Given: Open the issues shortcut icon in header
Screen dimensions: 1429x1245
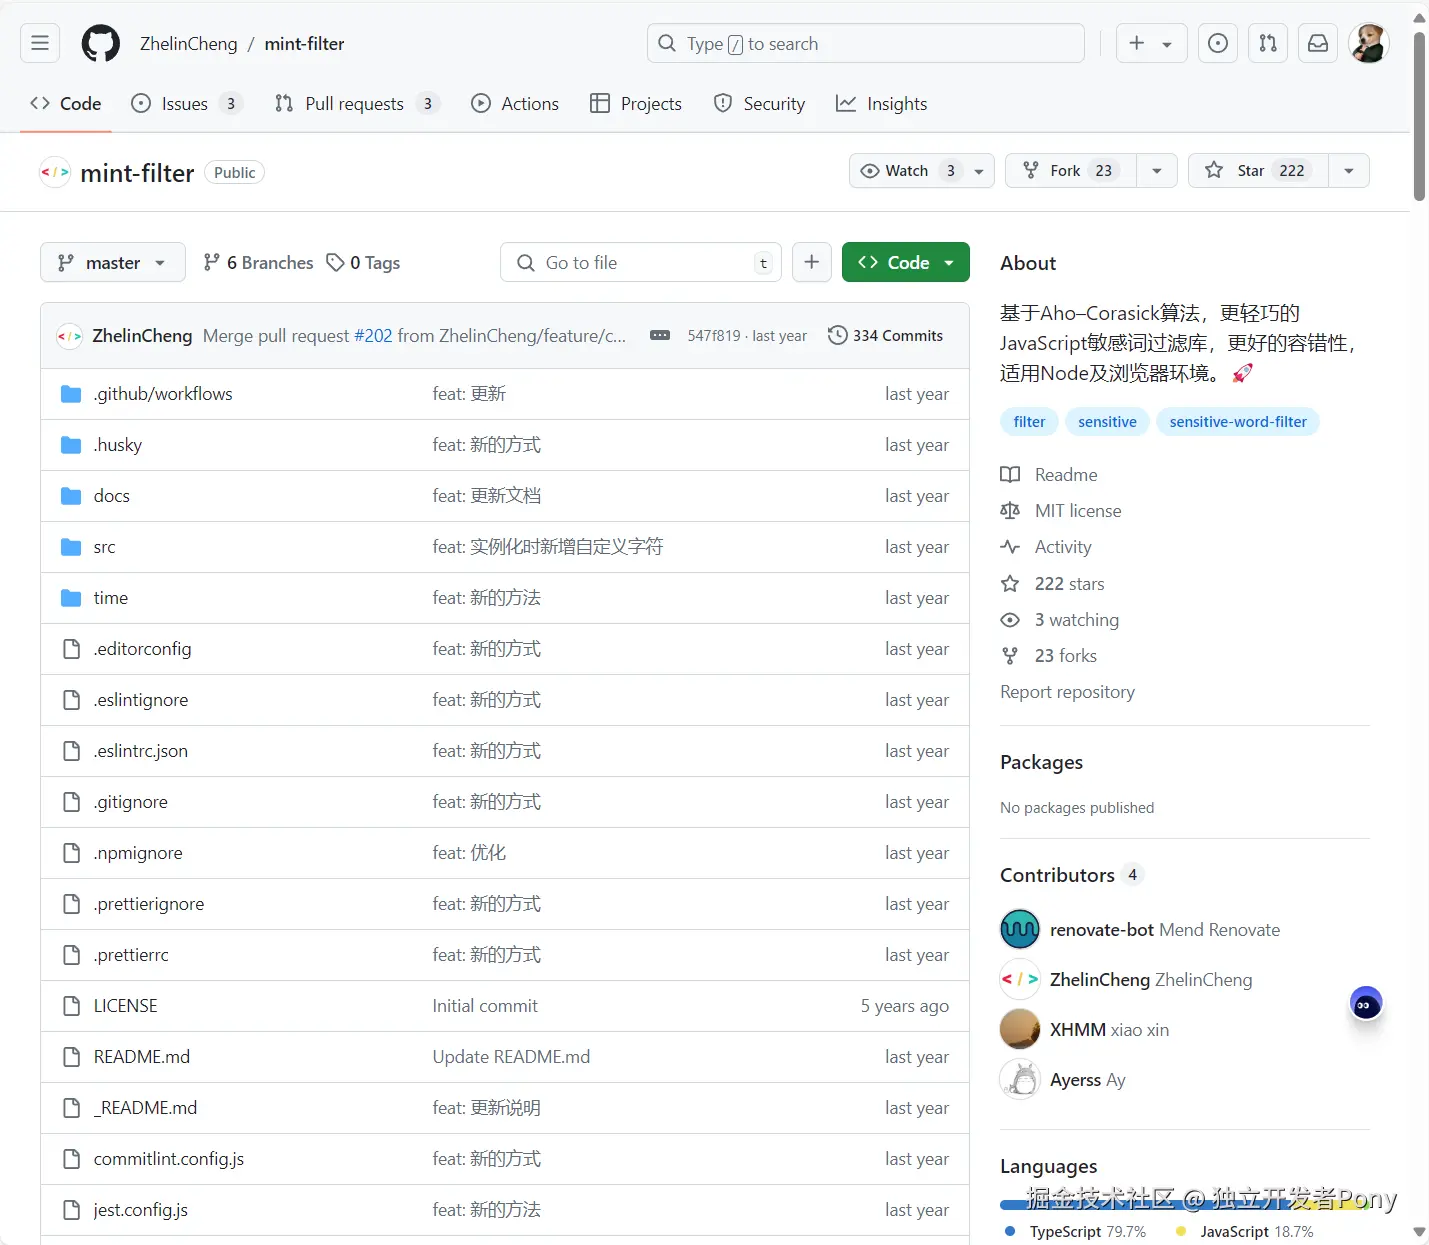Looking at the screenshot, I should (x=1217, y=43).
